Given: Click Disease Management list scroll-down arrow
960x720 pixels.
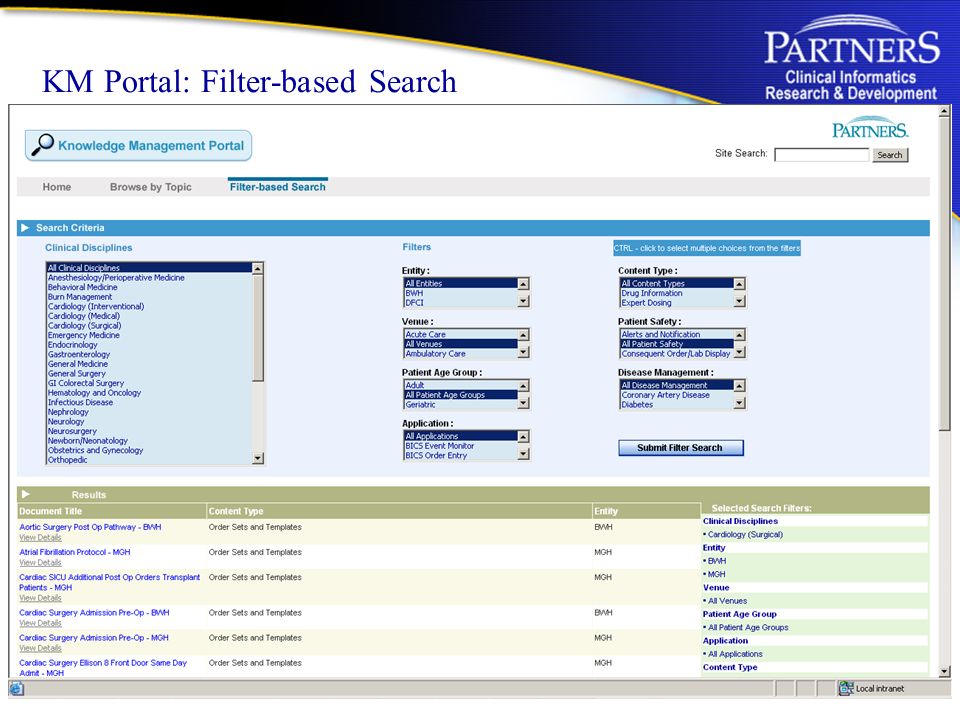Looking at the screenshot, I should (x=740, y=403).
